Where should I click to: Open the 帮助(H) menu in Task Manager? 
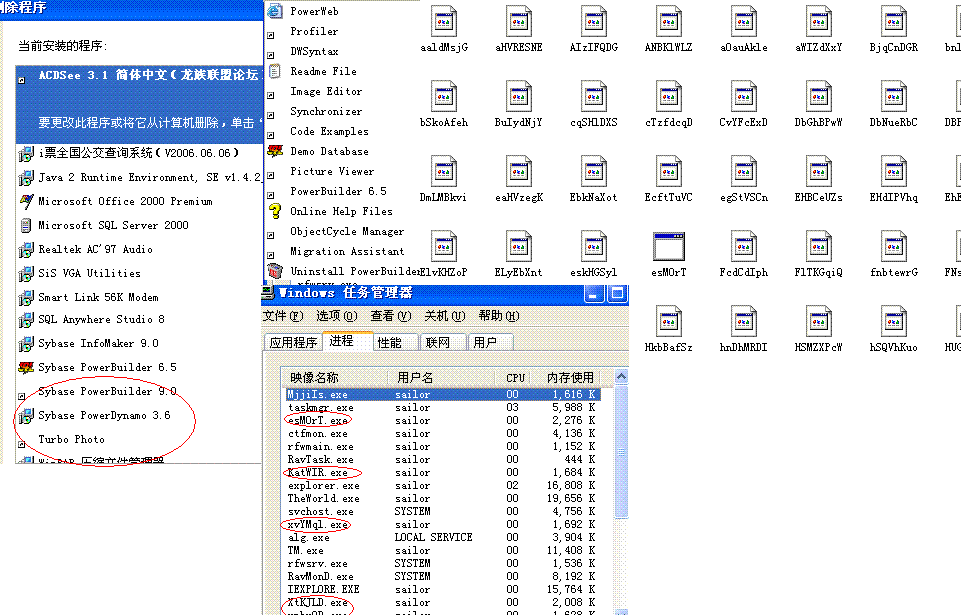[499, 316]
